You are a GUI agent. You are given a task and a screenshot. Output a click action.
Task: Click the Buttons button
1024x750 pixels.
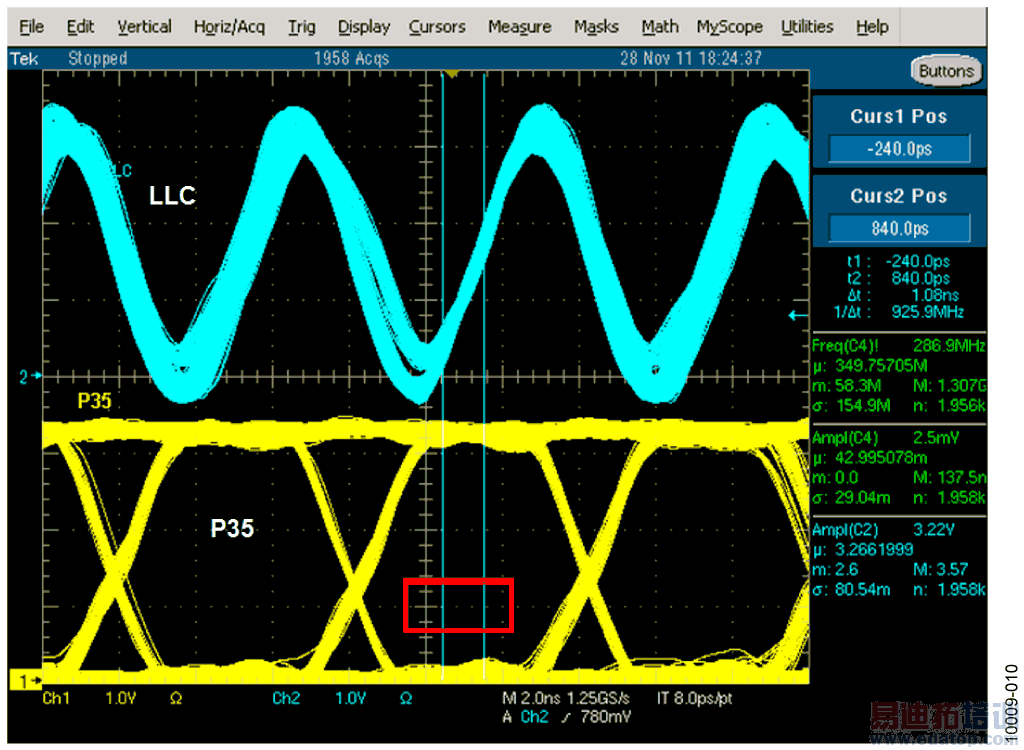pos(946,71)
